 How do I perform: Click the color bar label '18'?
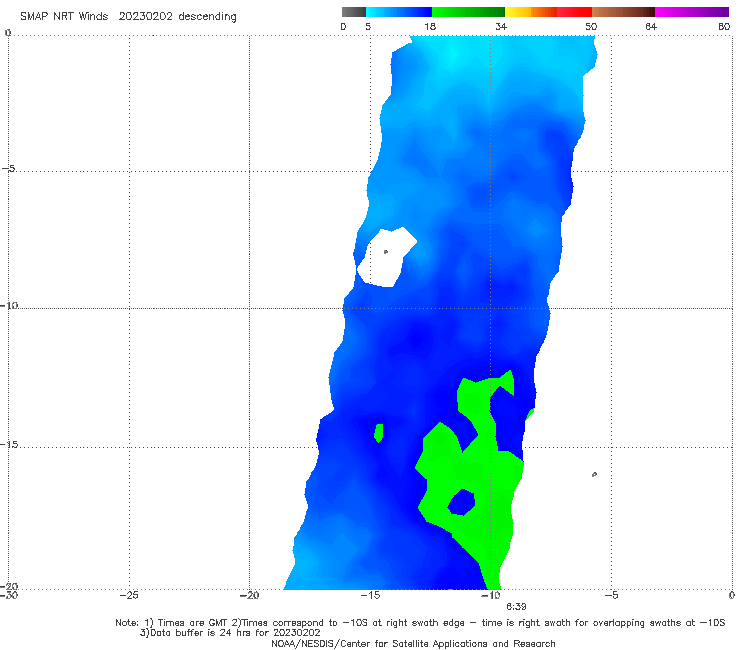pyautogui.click(x=430, y=26)
